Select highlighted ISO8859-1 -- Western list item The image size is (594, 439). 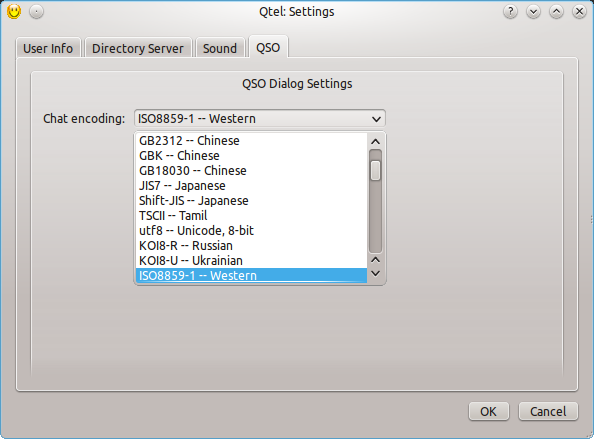pos(251,275)
